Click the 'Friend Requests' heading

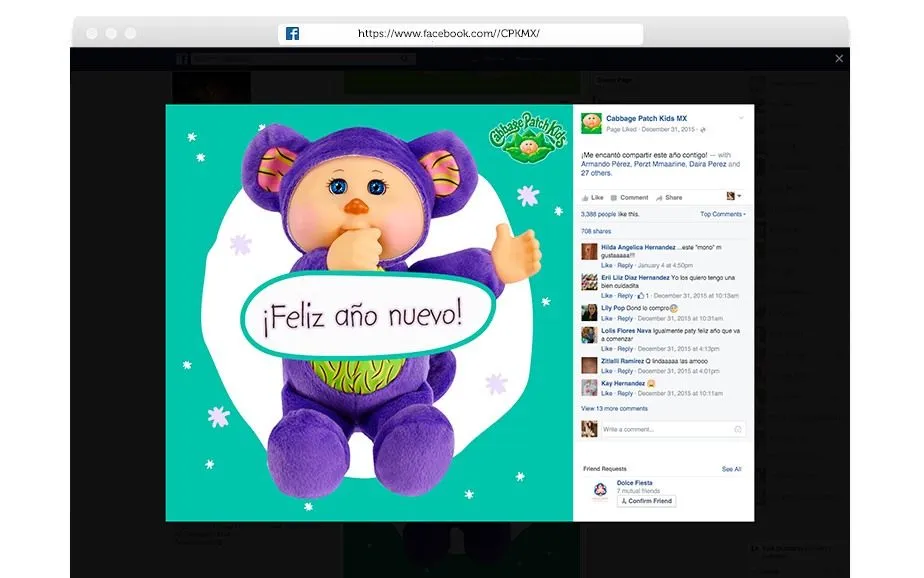pyautogui.click(x=605, y=469)
